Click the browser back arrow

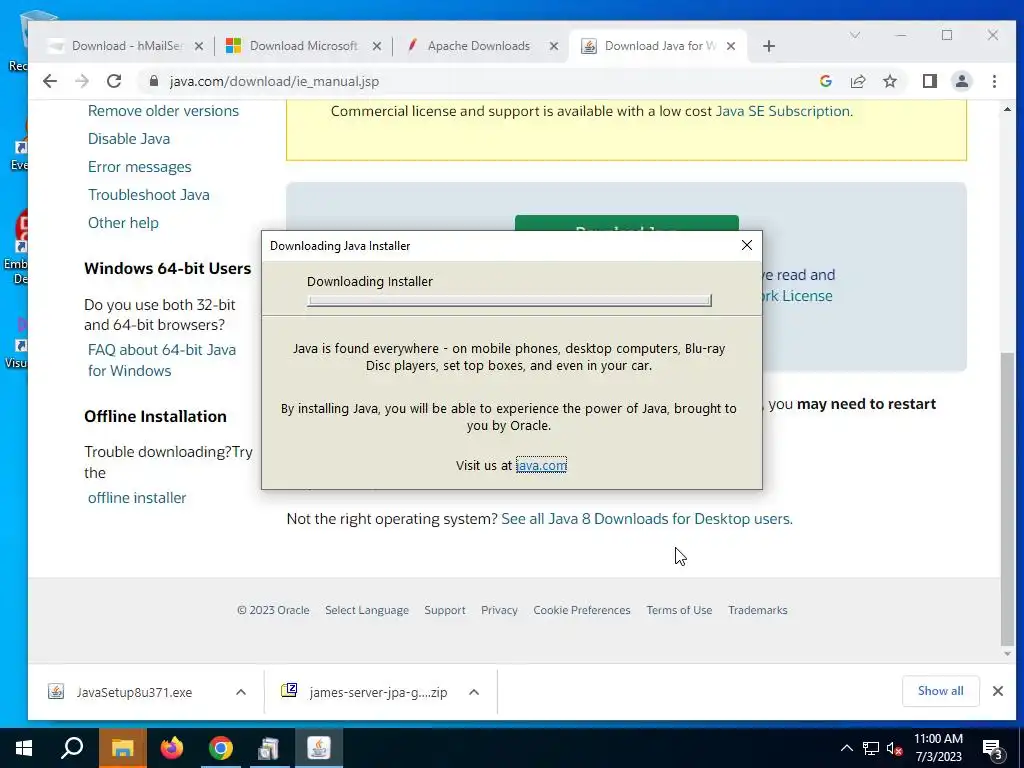click(50, 81)
